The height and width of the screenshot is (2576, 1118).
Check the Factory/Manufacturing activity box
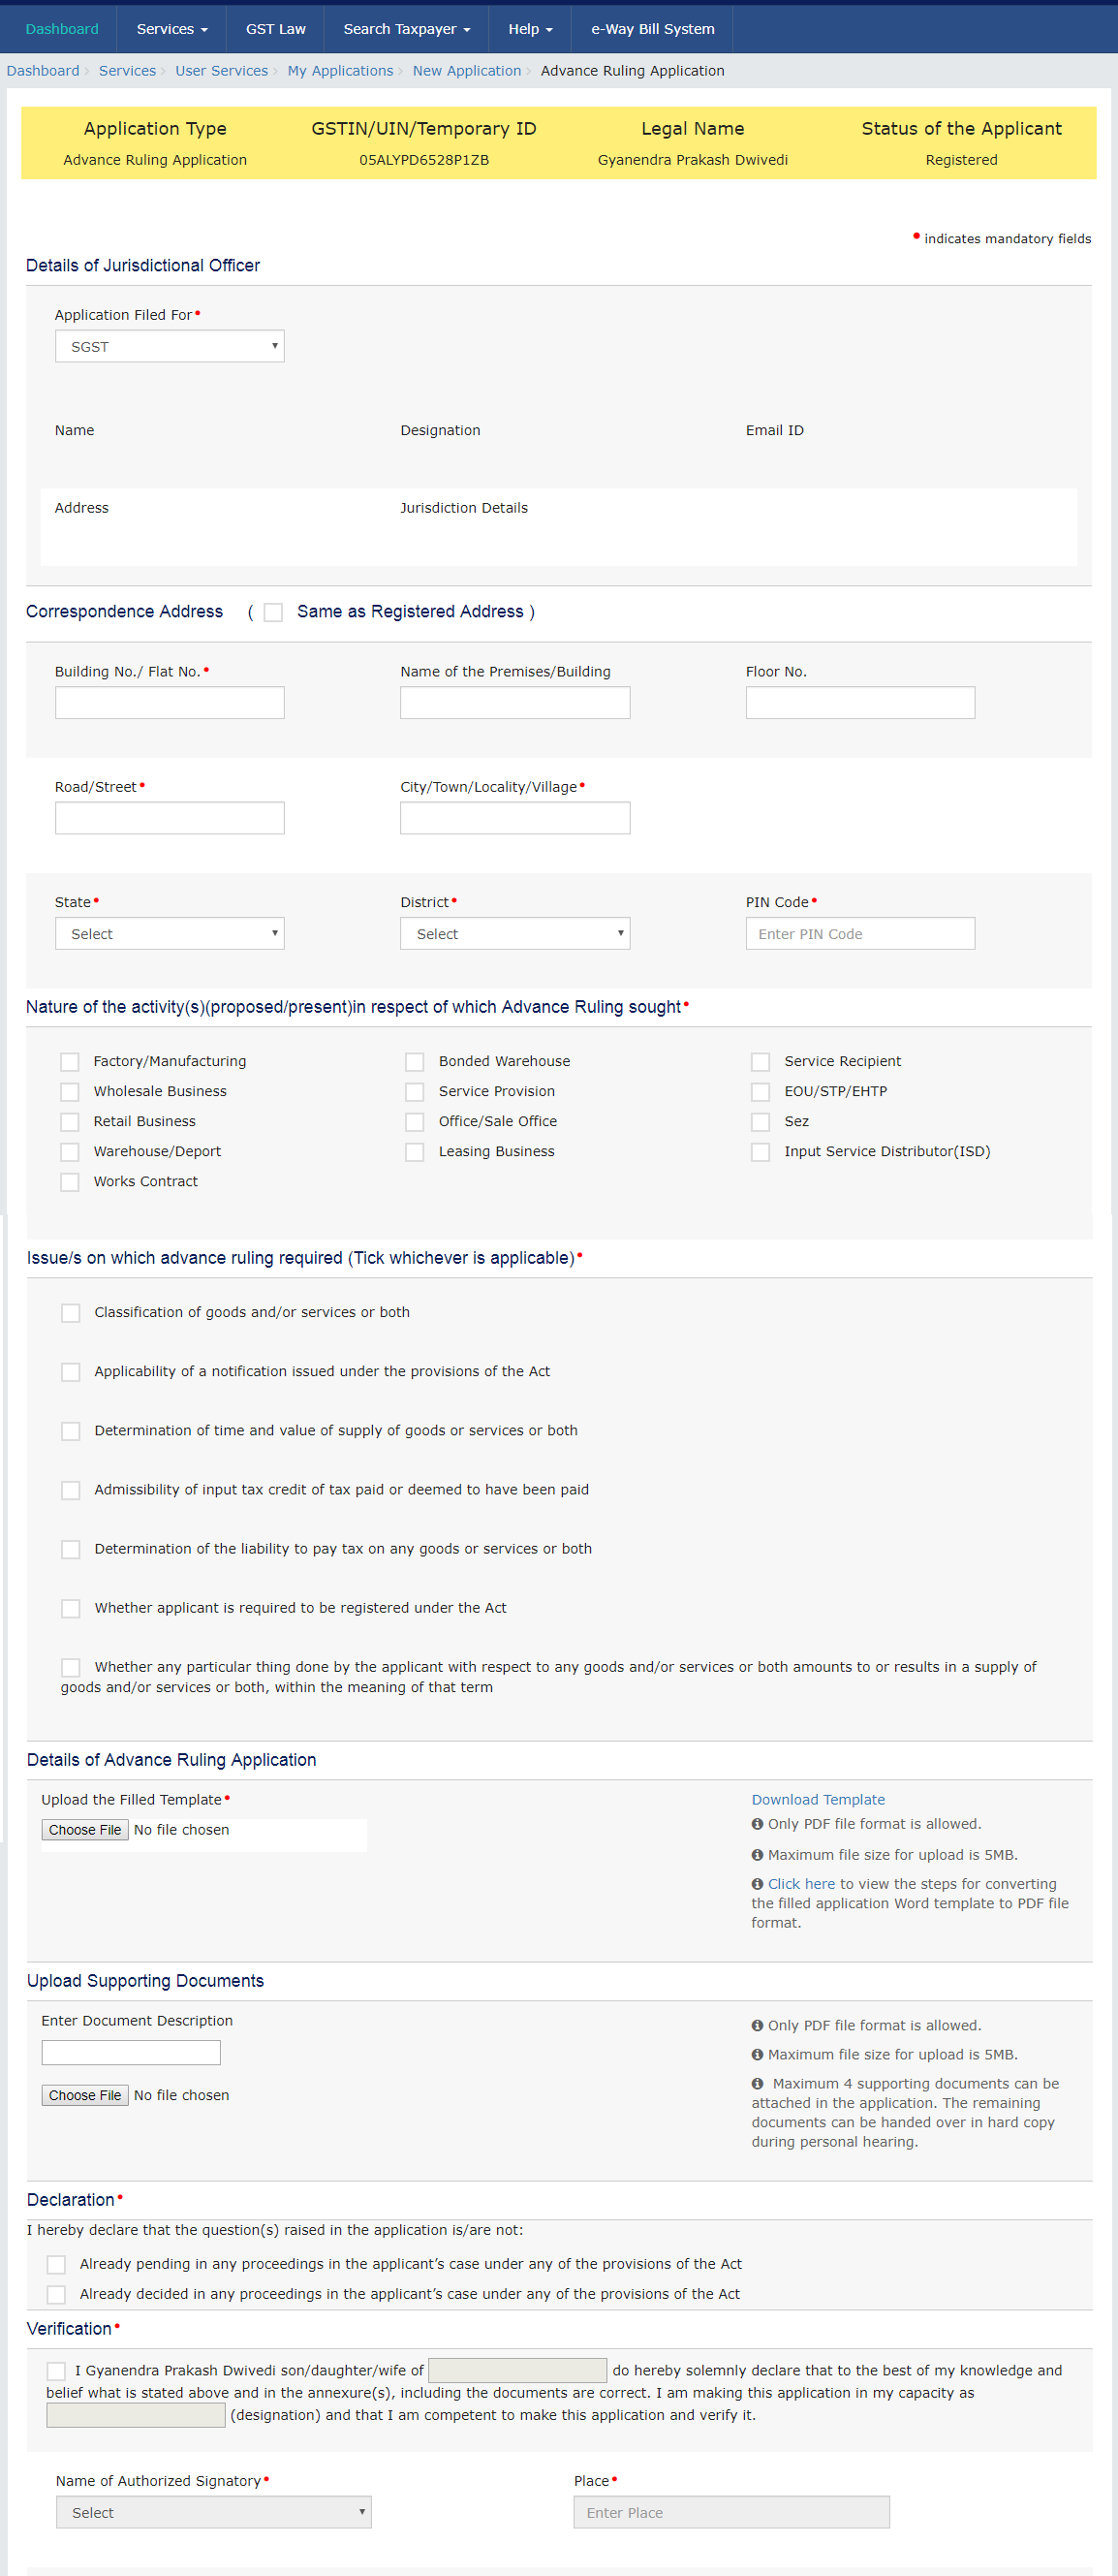tap(70, 1062)
